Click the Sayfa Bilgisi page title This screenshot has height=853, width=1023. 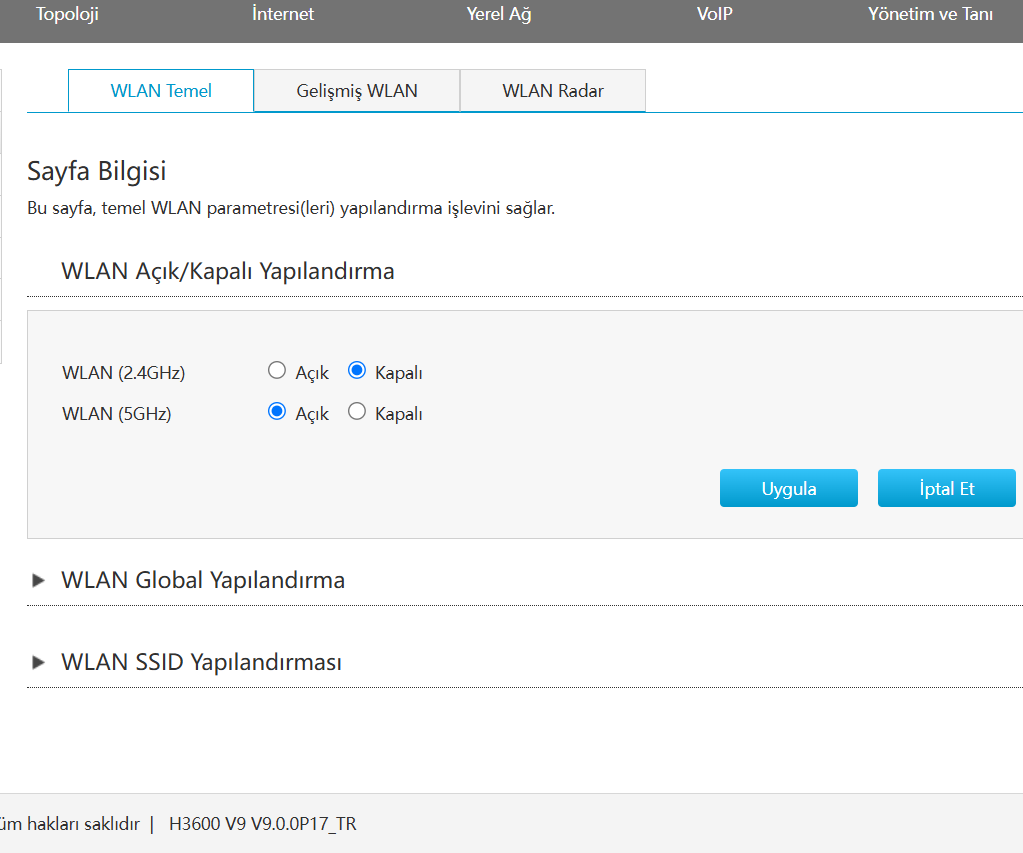point(96,170)
